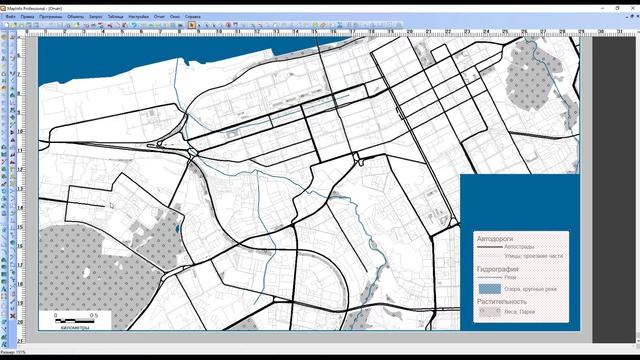This screenshot has width=640, height=360.
Task: Click the red Cut icon in toolbar
Action: coord(110,25)
